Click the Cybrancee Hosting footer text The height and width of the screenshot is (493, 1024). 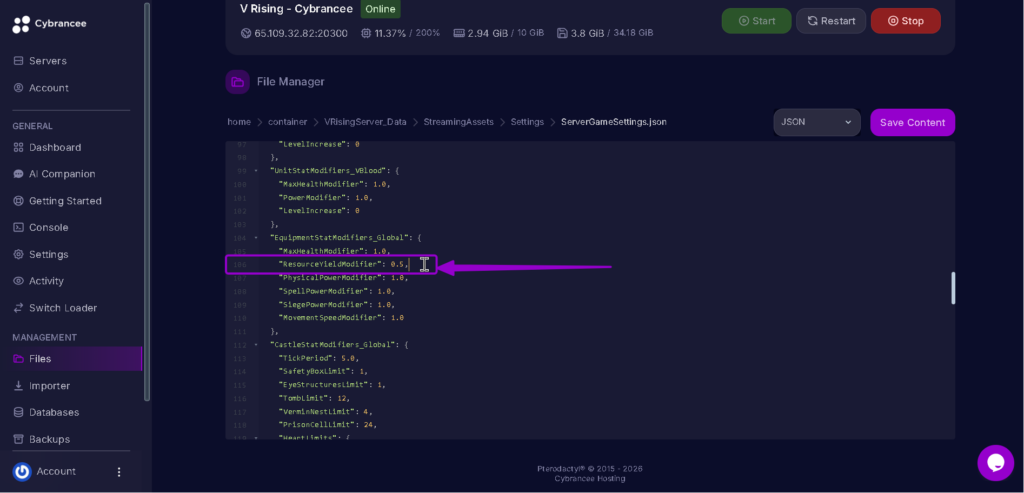[590, 479]
